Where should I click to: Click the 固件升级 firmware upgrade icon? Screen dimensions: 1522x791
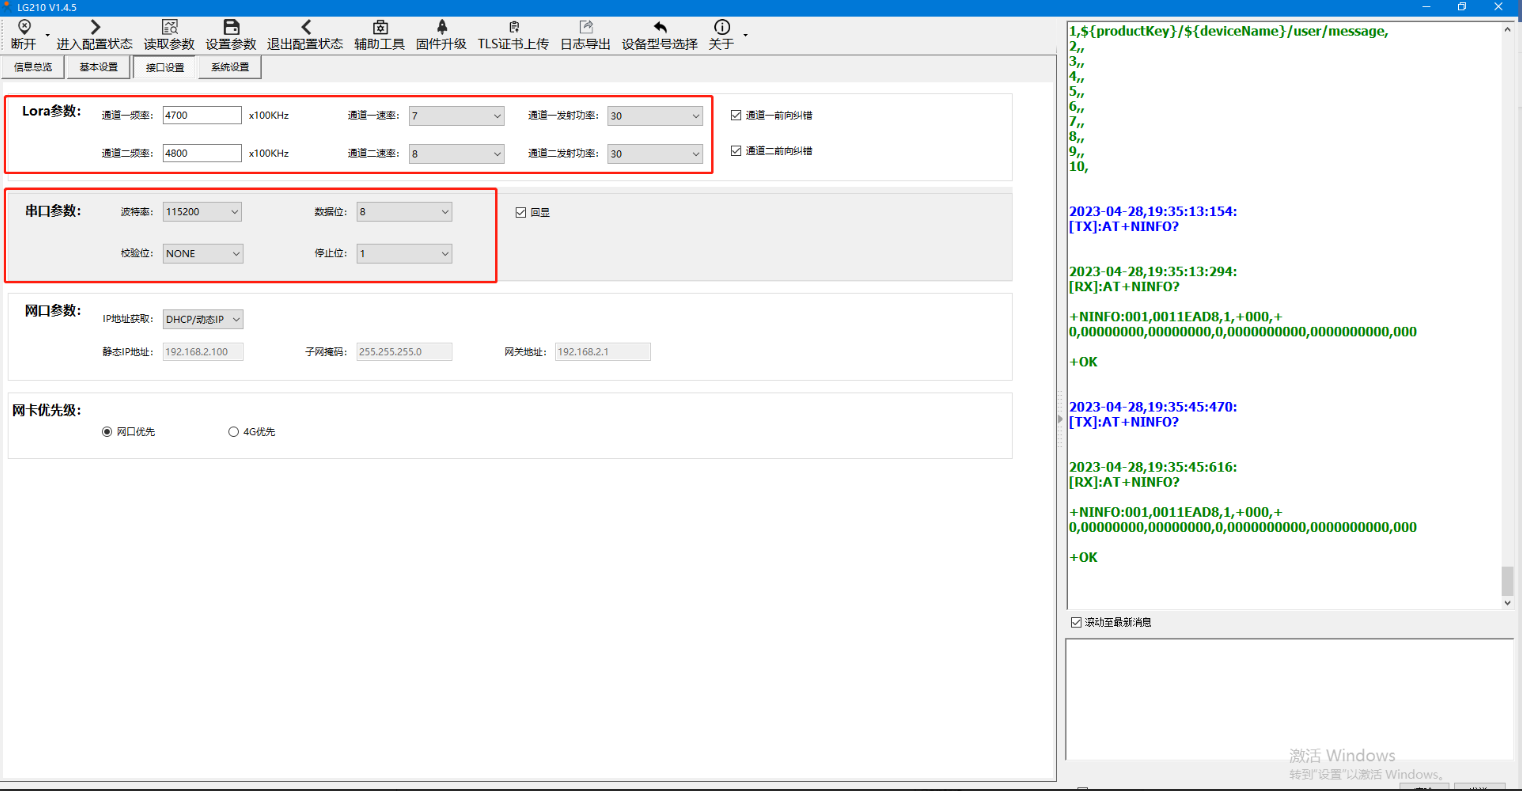point(441,27)
